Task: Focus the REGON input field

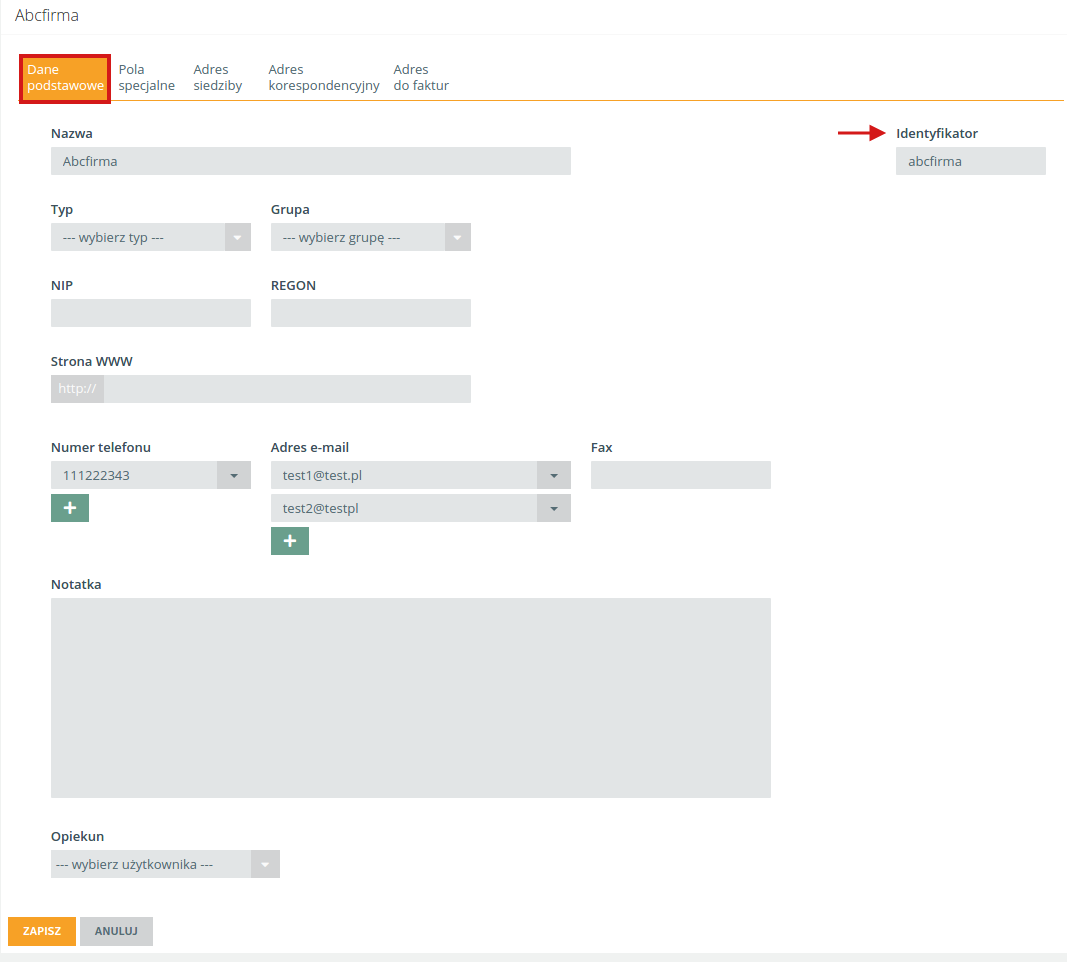Action: 371,313
